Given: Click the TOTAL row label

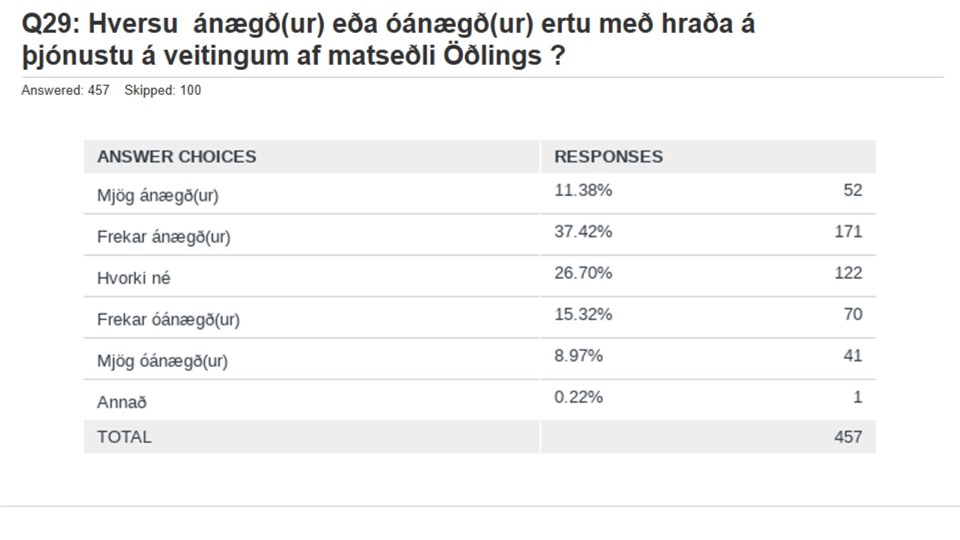Looking at the screenshot, I should 124,437.
